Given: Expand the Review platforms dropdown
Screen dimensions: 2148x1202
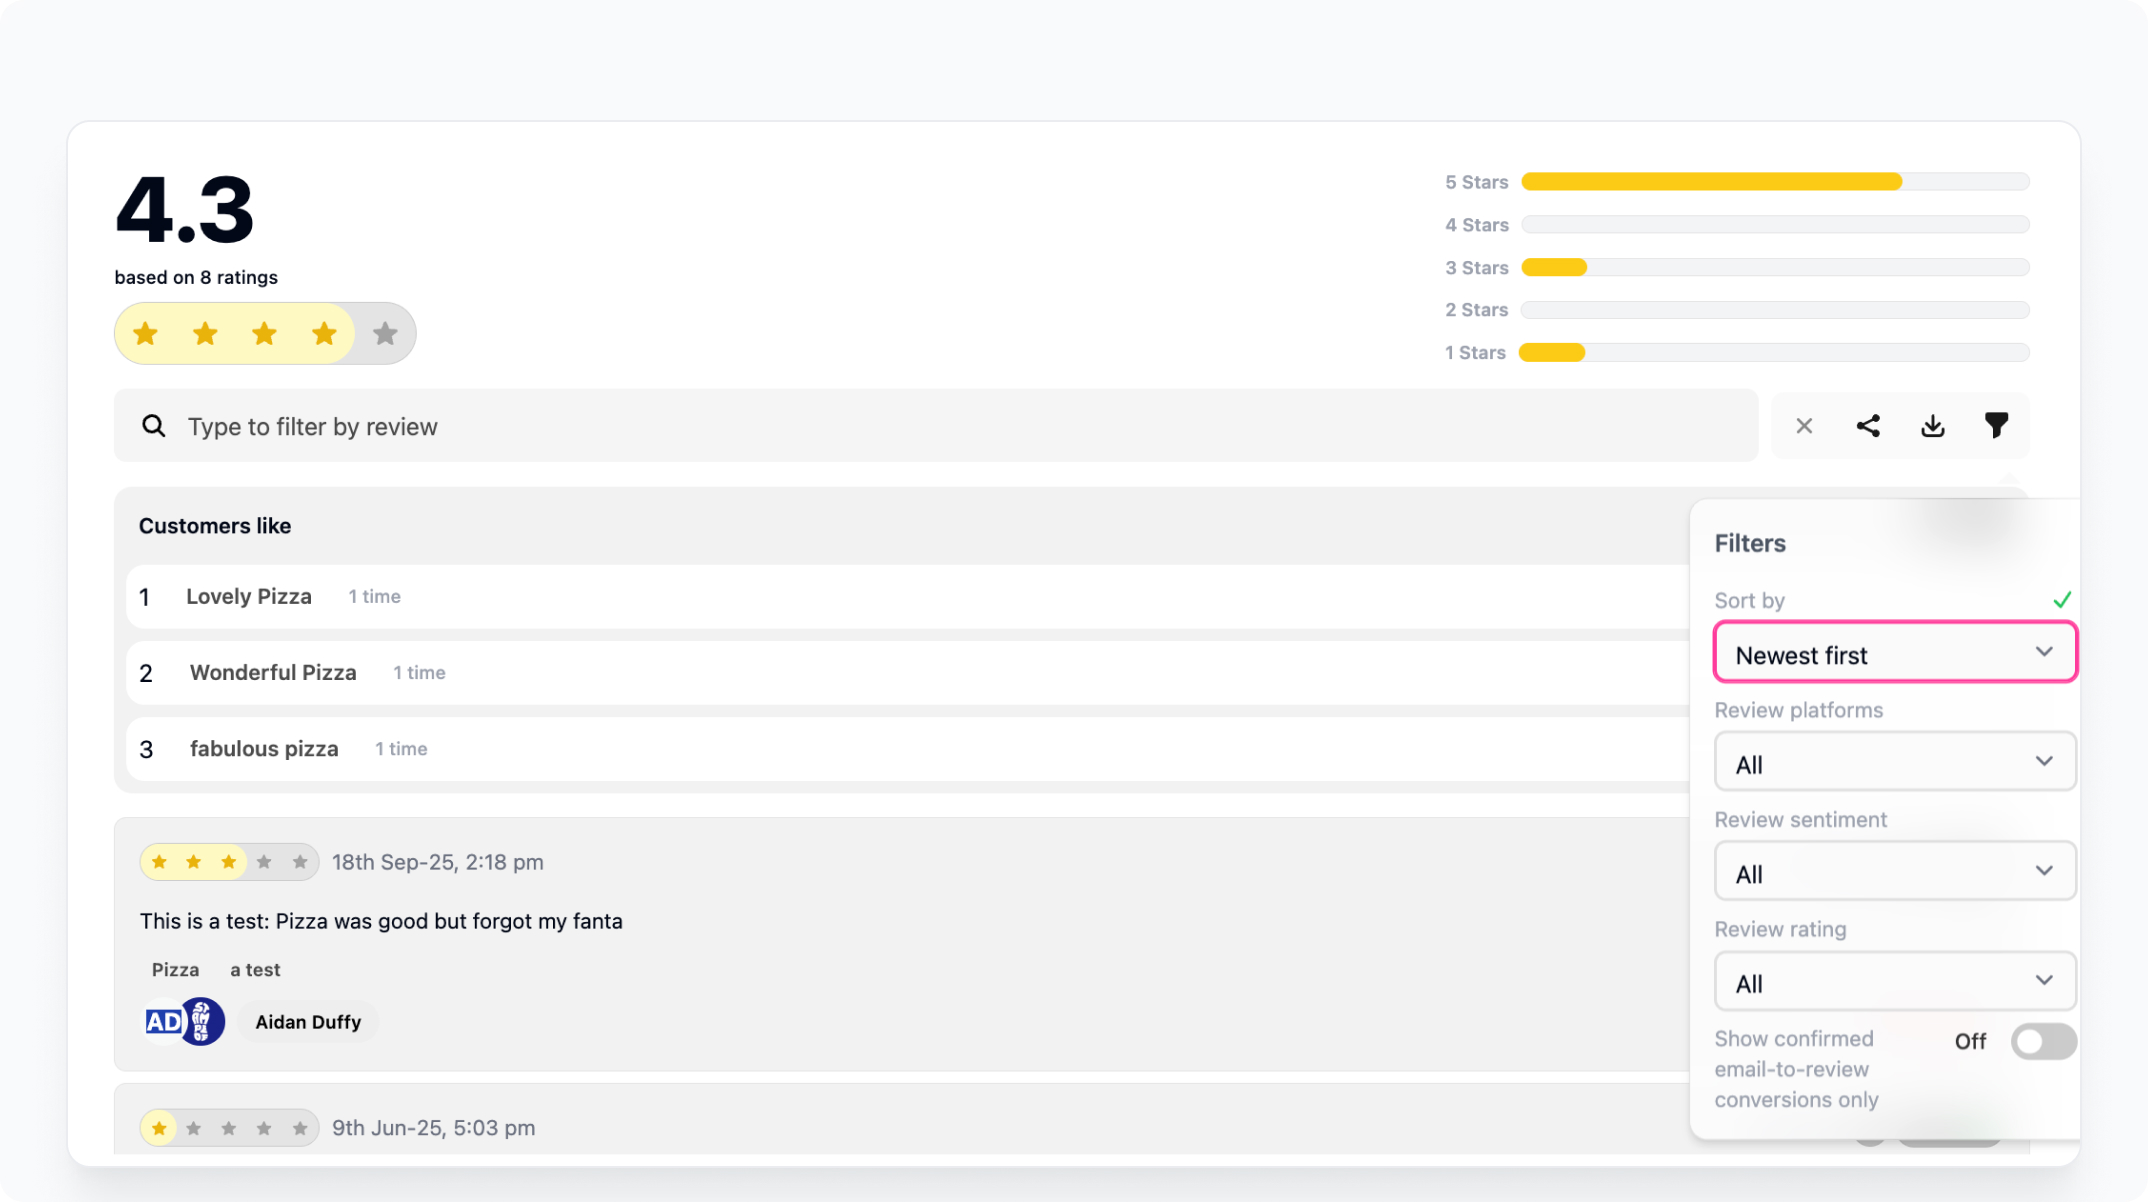Looking at the screenshot, I should [1894, 764].
